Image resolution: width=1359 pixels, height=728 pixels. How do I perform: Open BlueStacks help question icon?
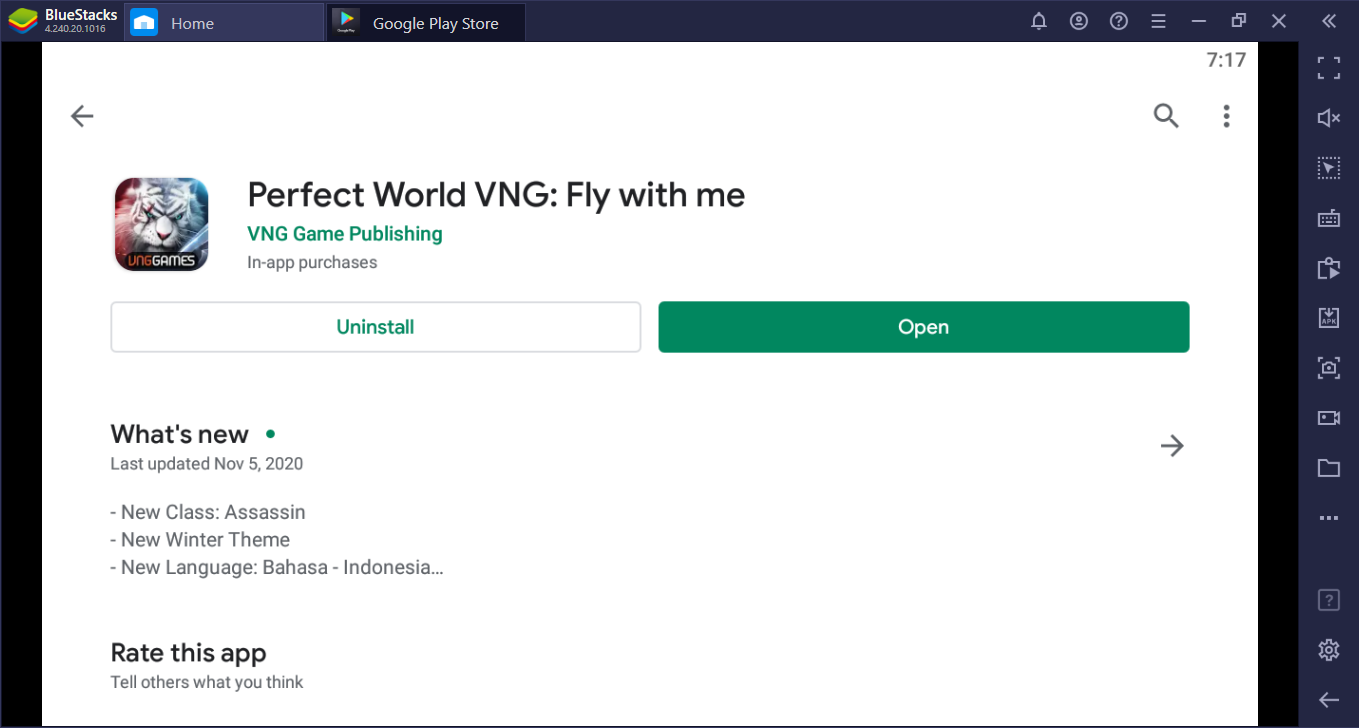click(1119, 21)
